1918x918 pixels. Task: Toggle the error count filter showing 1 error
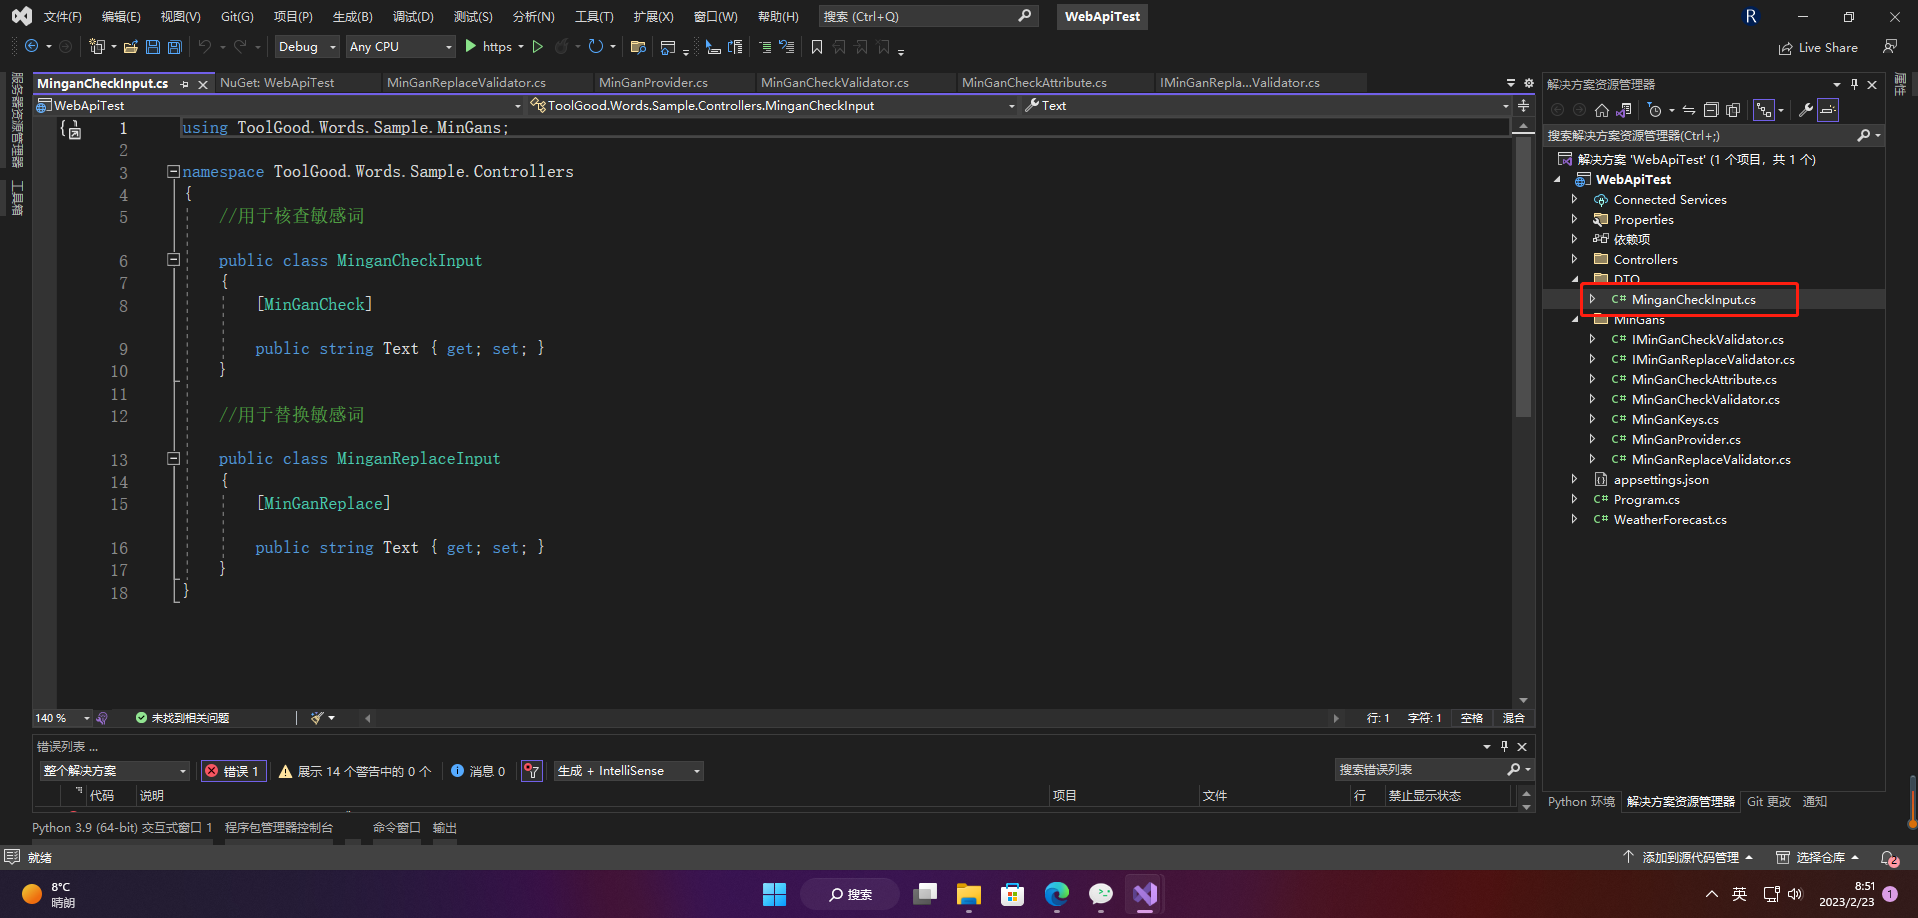pyautogui.click(x=233, y=770)
